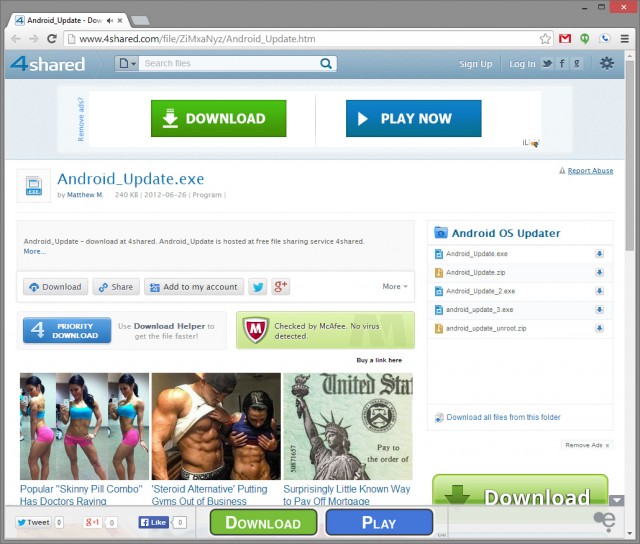Click the search magnifier icon
The width and height of the screenshot is (640, 544).
pyautogui.click(x=326, y=63)
